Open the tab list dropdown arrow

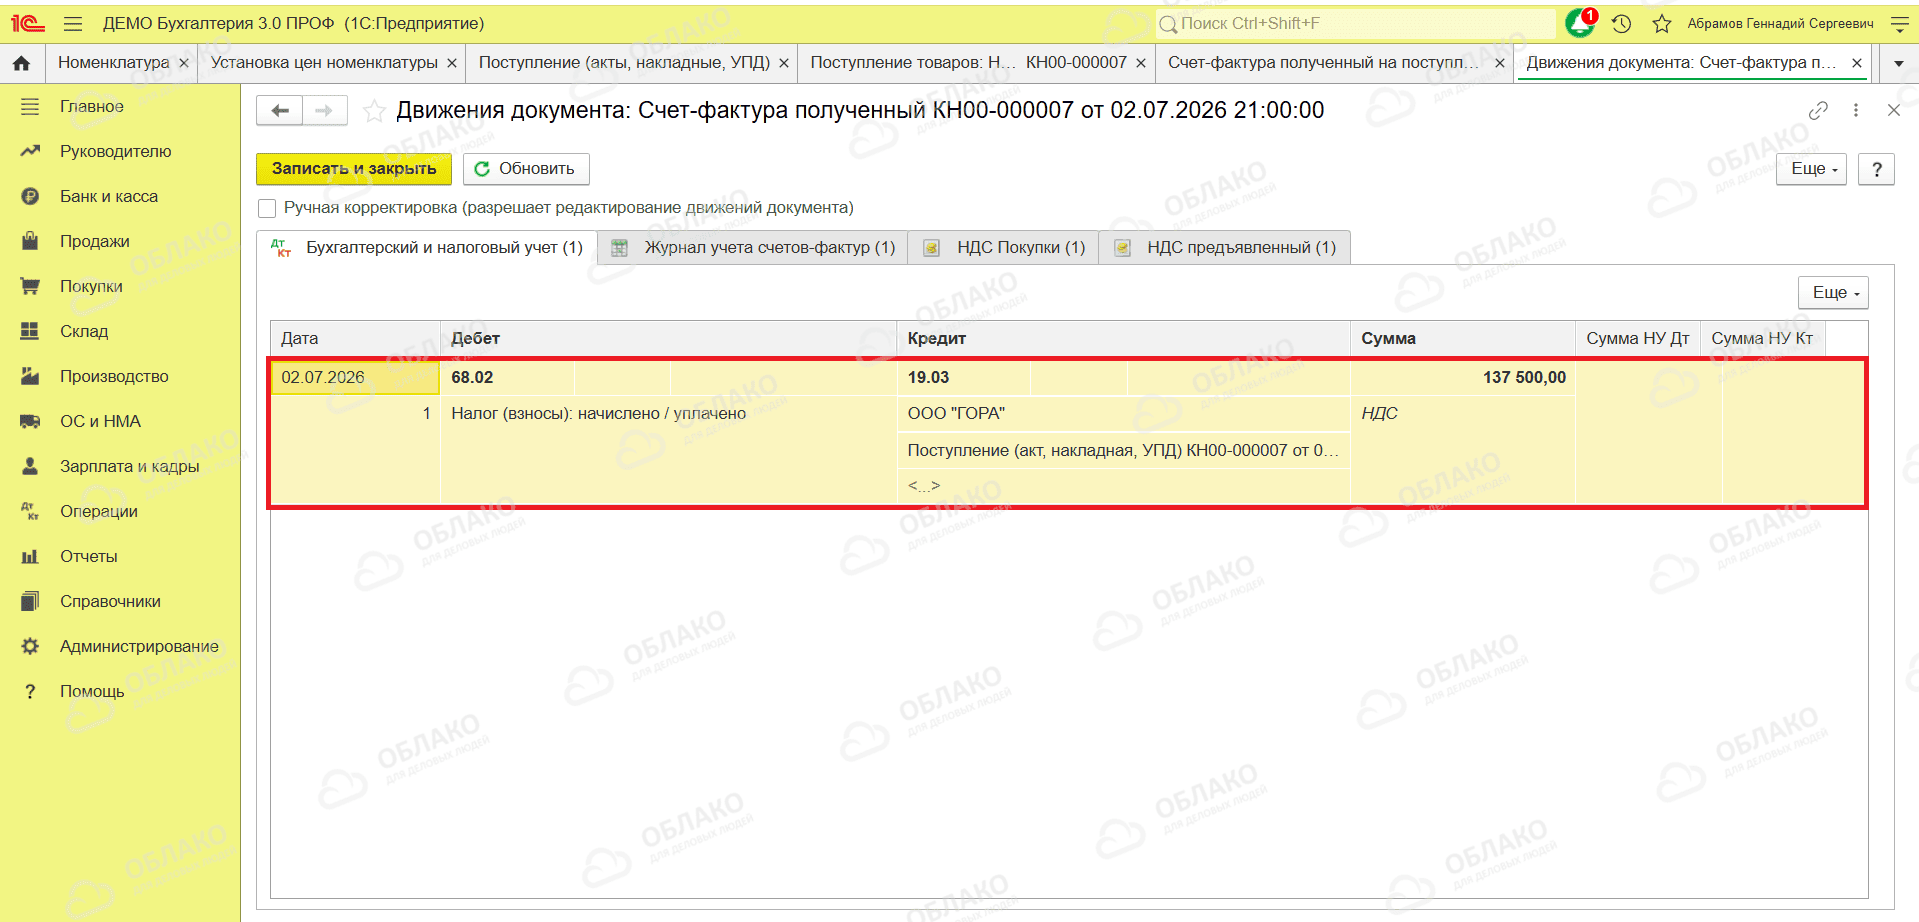pos(1898,63)
